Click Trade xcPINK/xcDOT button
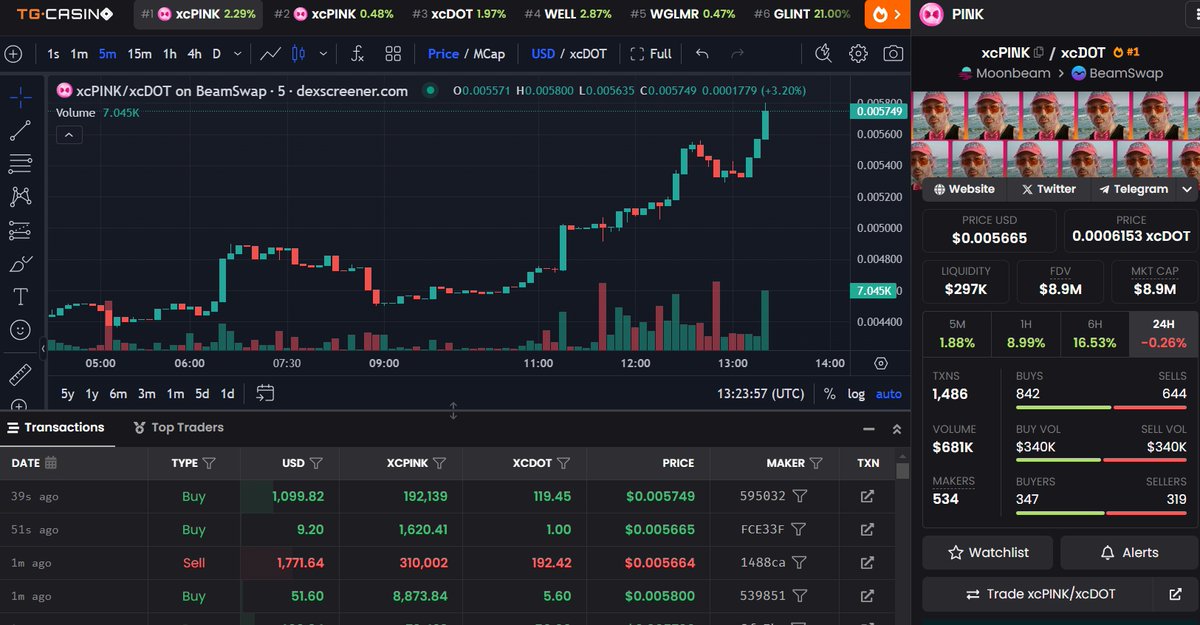Screen dimensions: 1200x625 pos(1040,594)
